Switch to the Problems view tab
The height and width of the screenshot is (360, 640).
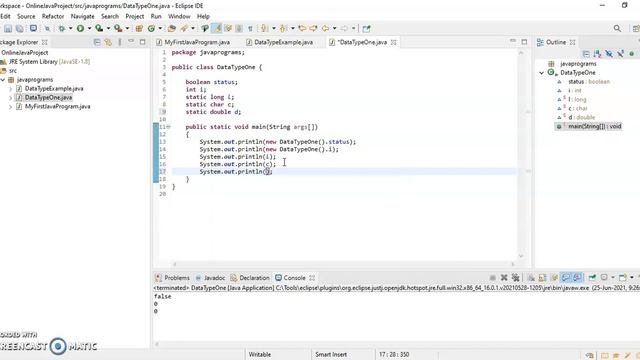(x=172, y=278)
